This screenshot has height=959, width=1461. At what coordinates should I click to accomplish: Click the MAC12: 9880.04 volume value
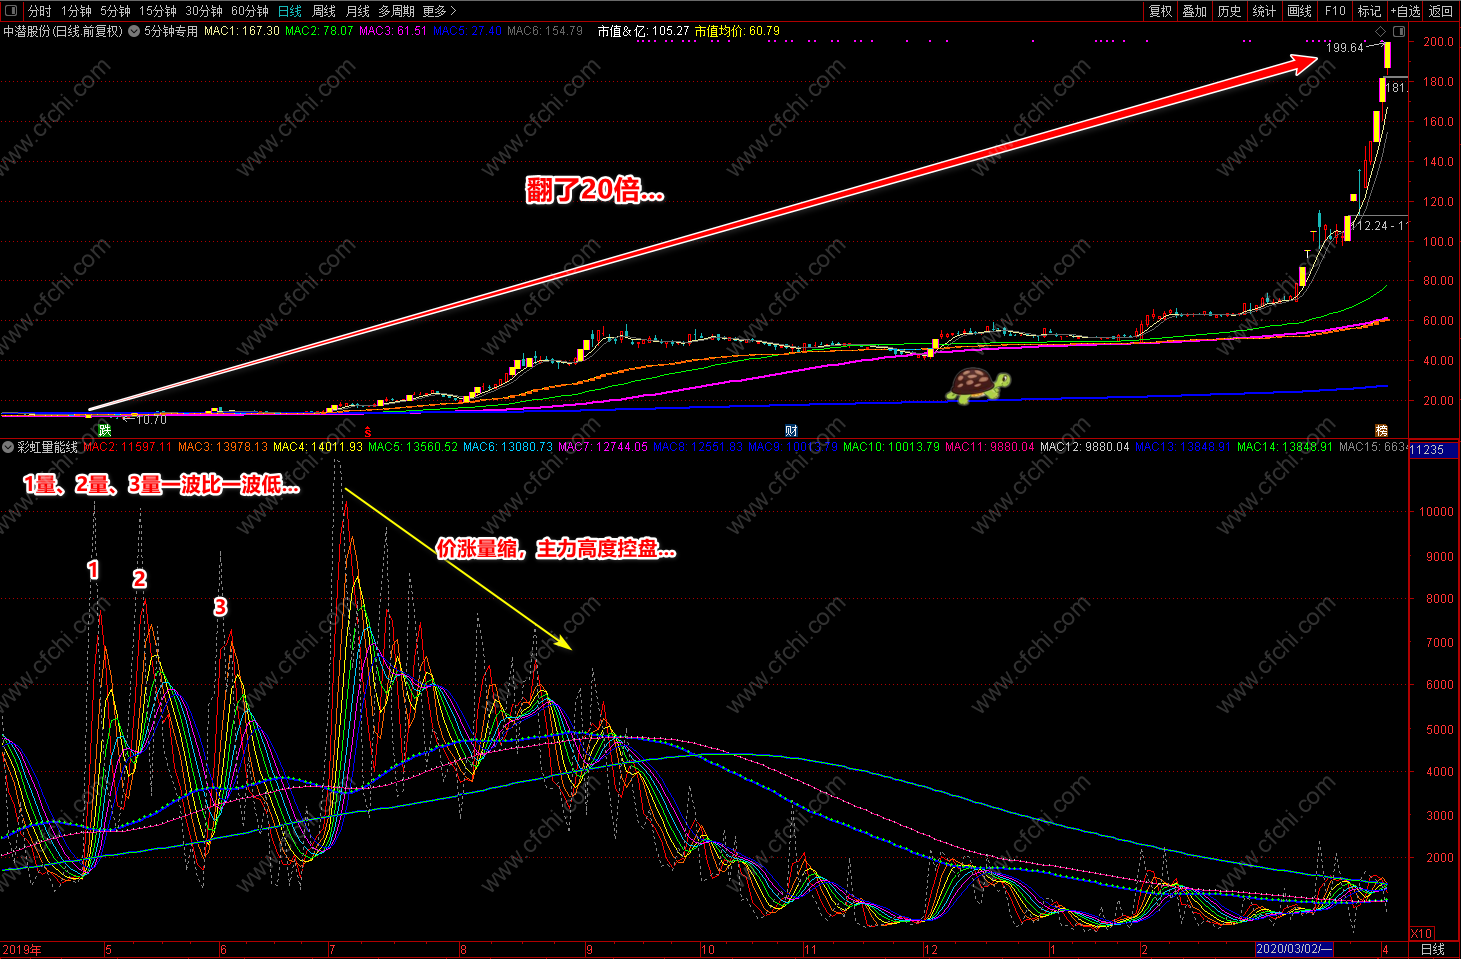[1085, 447]
